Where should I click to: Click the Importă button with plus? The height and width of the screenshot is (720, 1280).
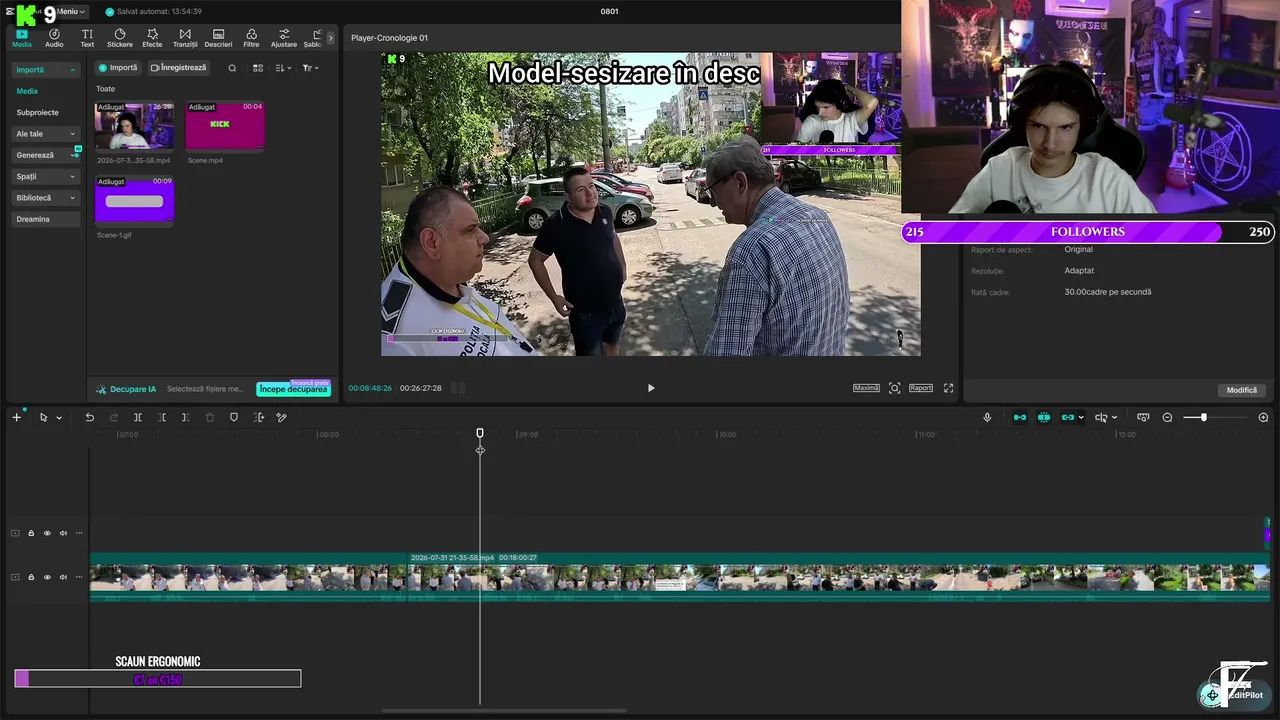coord(118,68)
